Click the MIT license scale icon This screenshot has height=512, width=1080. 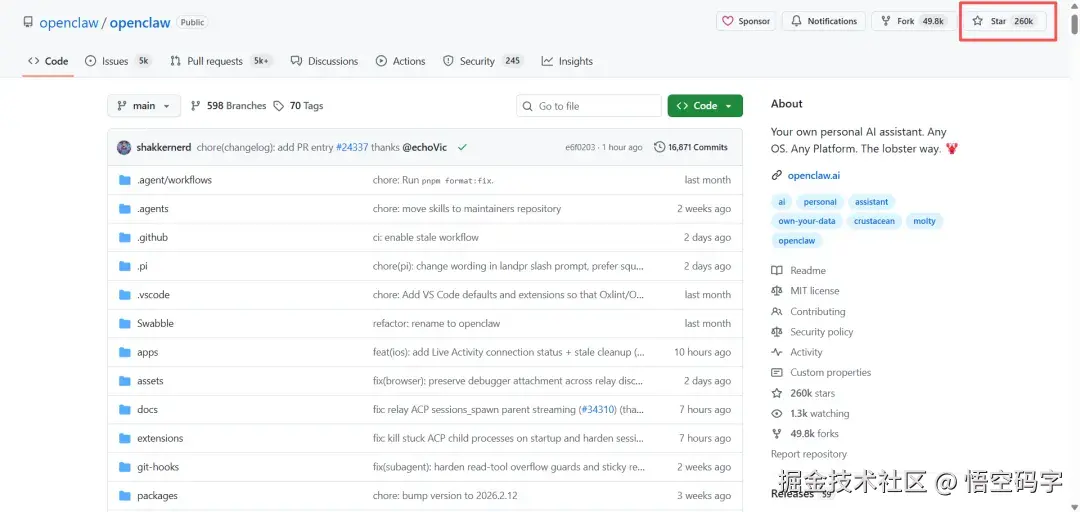click(x=777, y=291)
